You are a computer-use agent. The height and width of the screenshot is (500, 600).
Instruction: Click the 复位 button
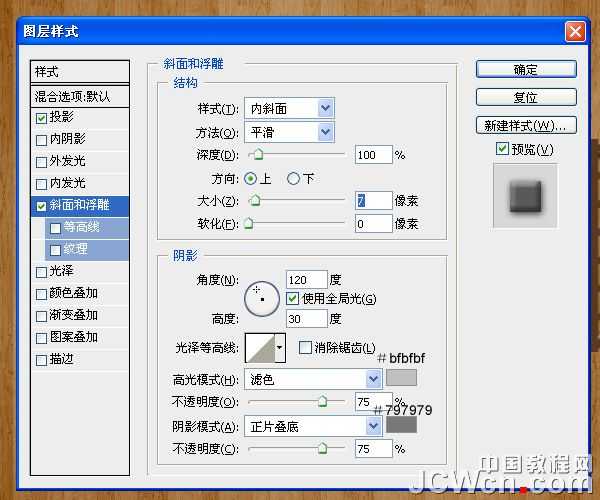click(x=526, y=97)
